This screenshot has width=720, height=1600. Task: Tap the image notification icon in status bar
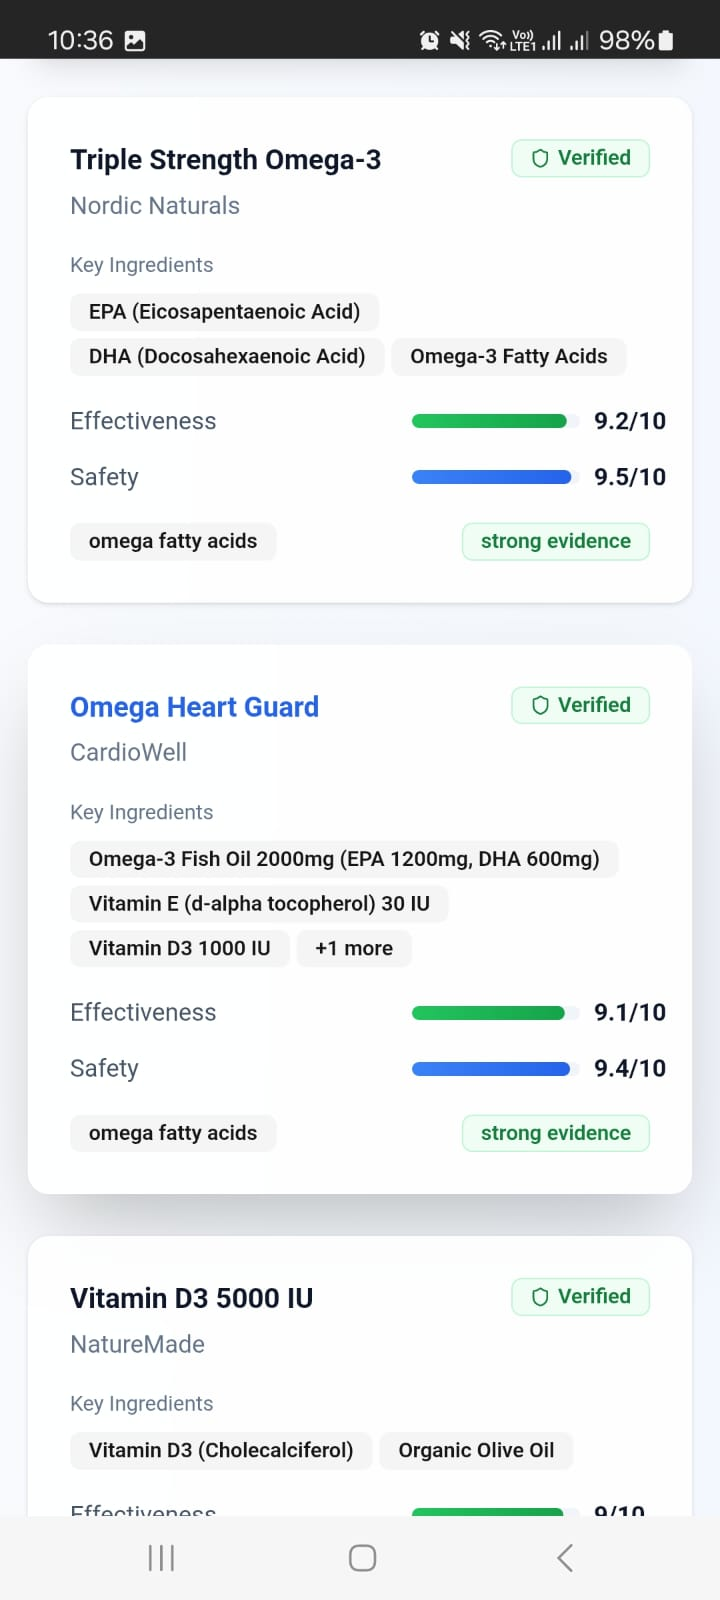135,41
